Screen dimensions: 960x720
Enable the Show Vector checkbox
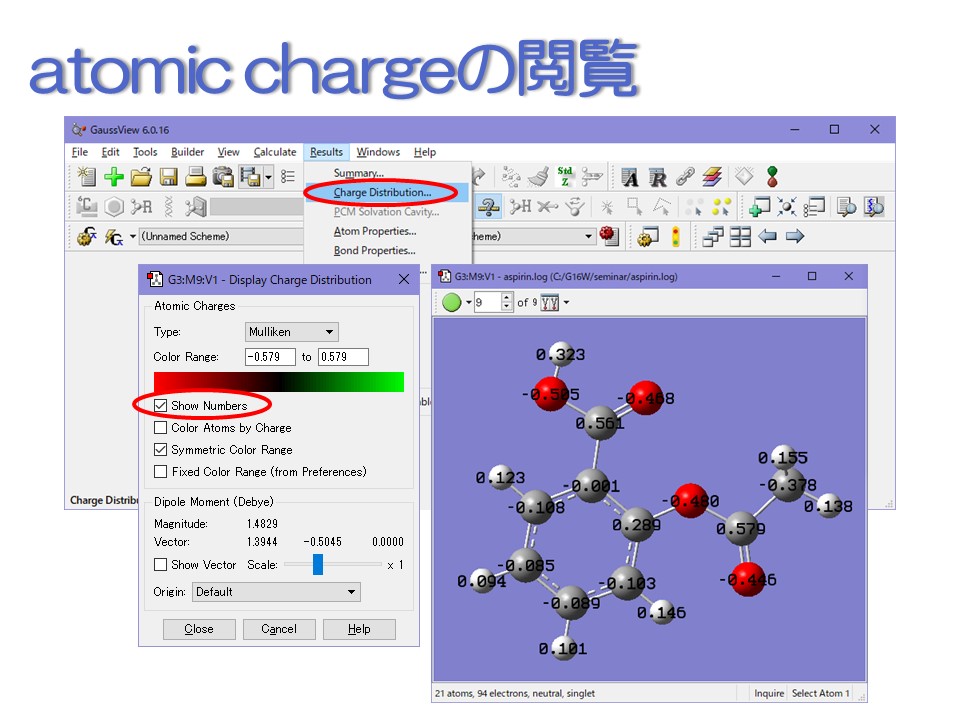coord(160,564)
